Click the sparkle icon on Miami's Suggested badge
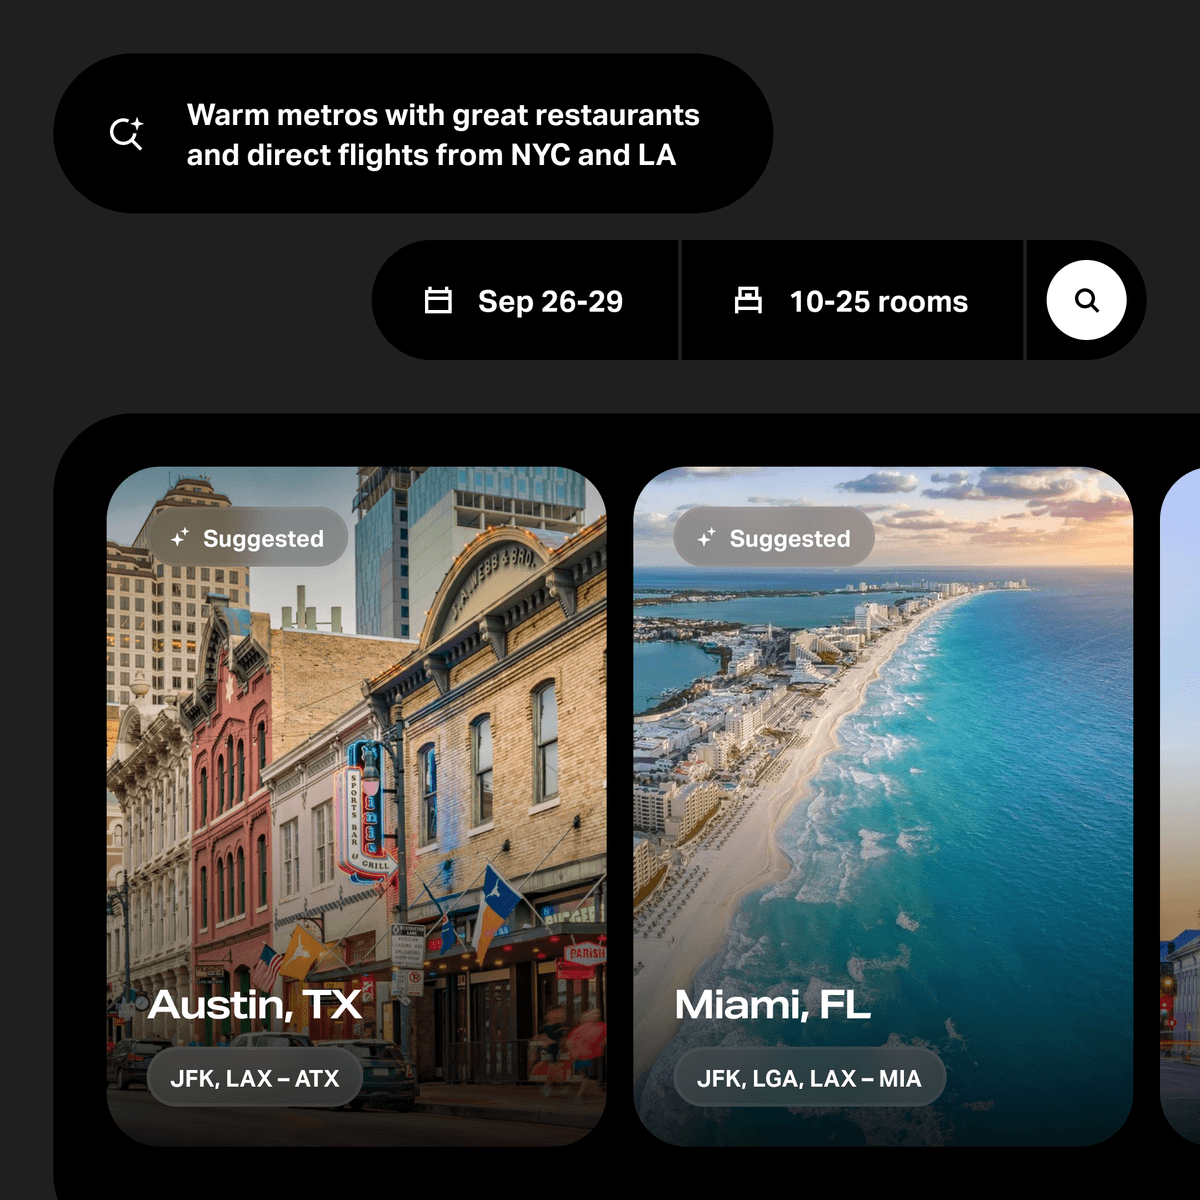This screenshot has width=1200, height=1200. click(x=707, y=537)
